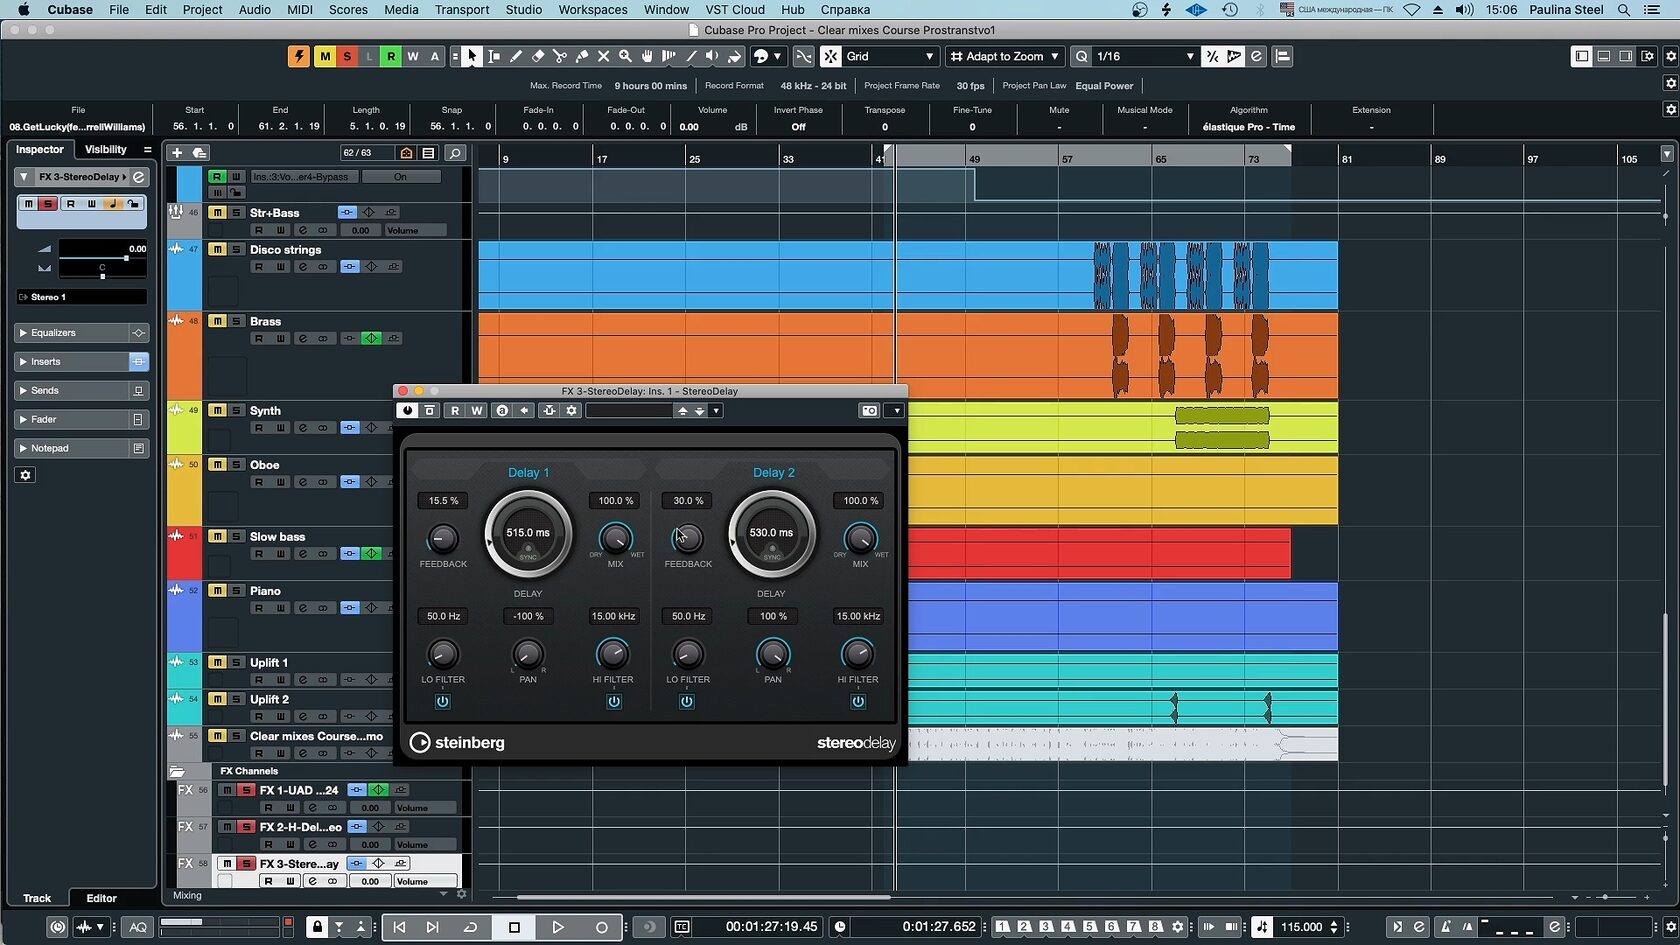The width and height of the screenshot is (1680, 945).
Task: Select the Draw pencil tool
Action: pos(516,57)
